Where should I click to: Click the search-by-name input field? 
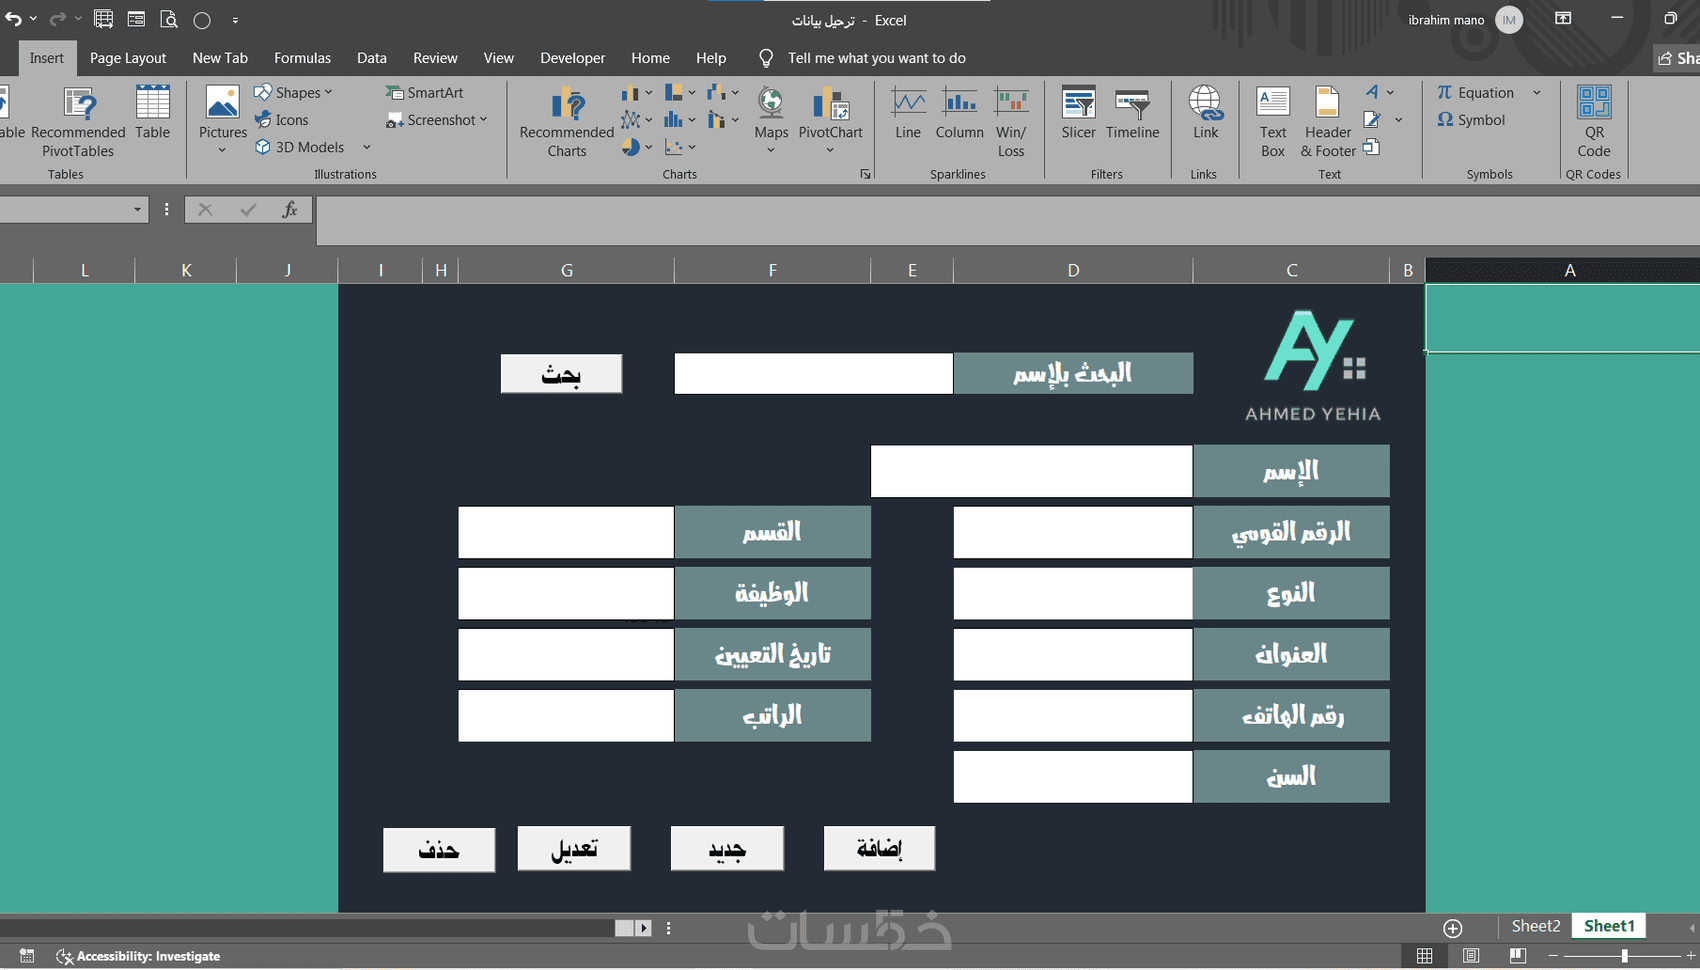(x=813, y=373)
